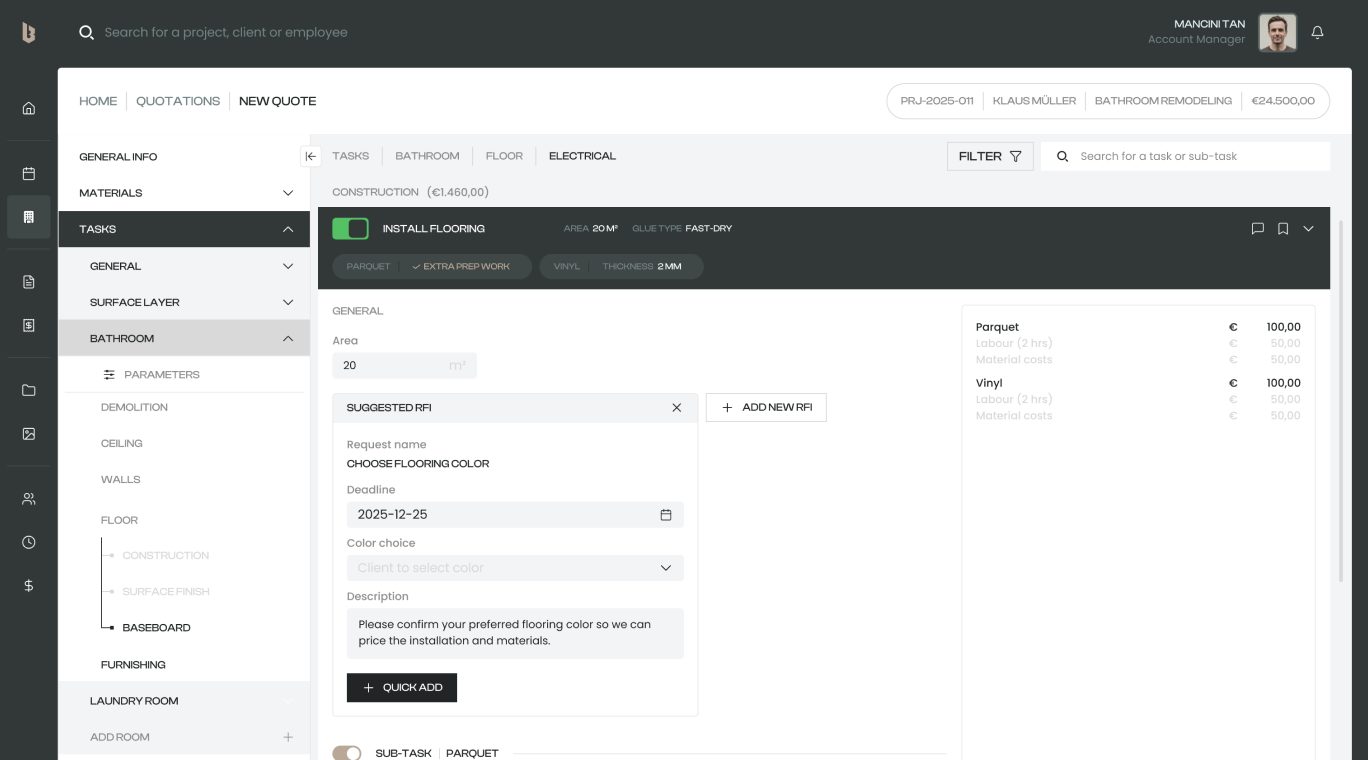The height and width of the screenshot is (760, 1368).
Task: Switch to the Floor tab
Action: (x=504, y=156)
